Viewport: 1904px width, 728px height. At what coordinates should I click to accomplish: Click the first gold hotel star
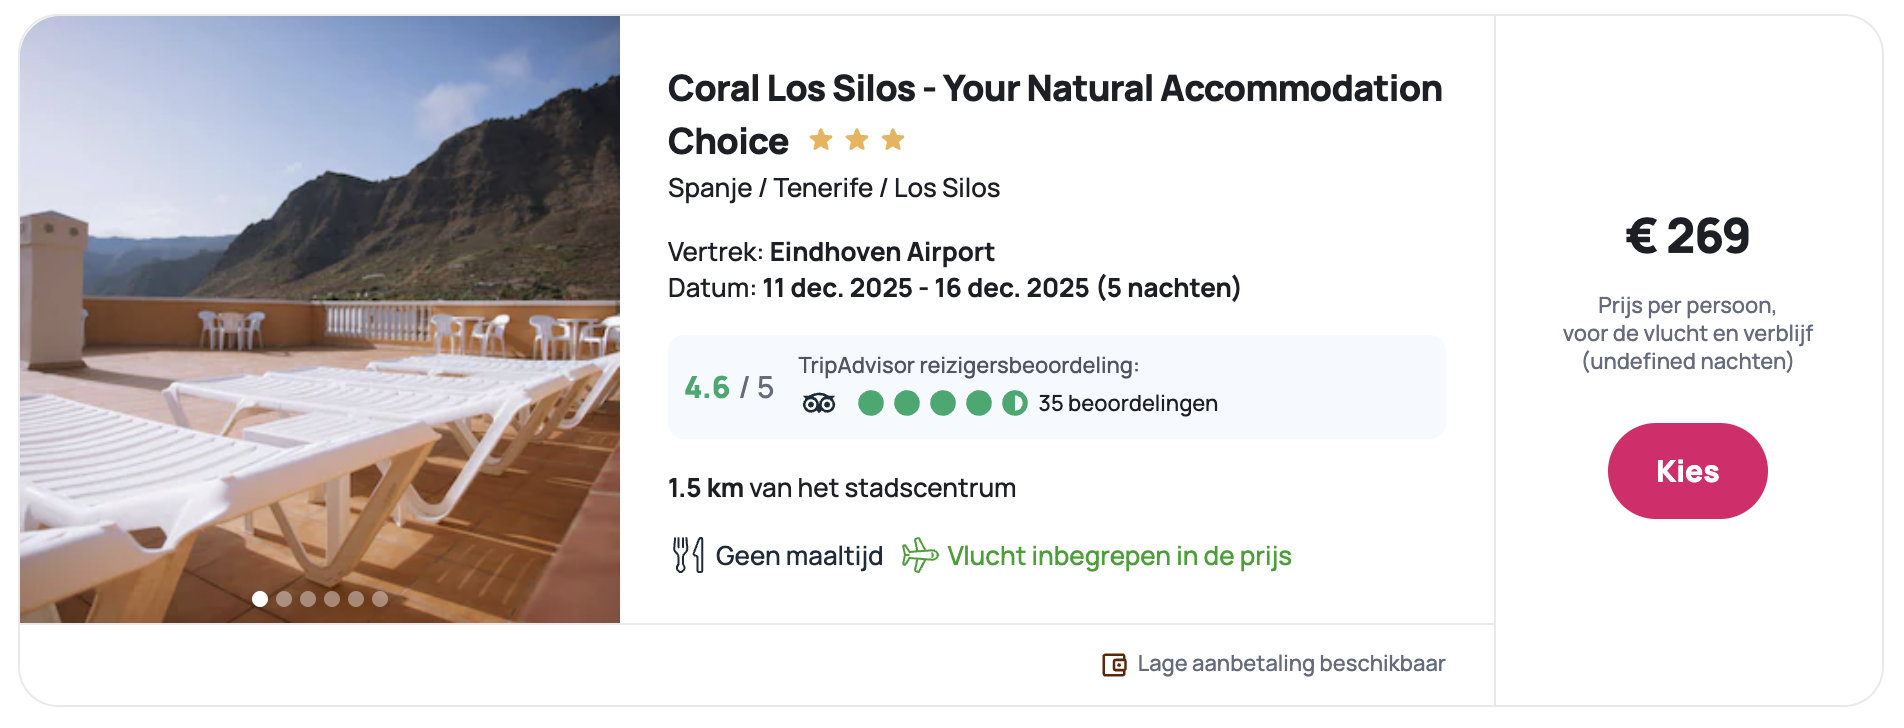pyautogui.click(x=821, y=140)
